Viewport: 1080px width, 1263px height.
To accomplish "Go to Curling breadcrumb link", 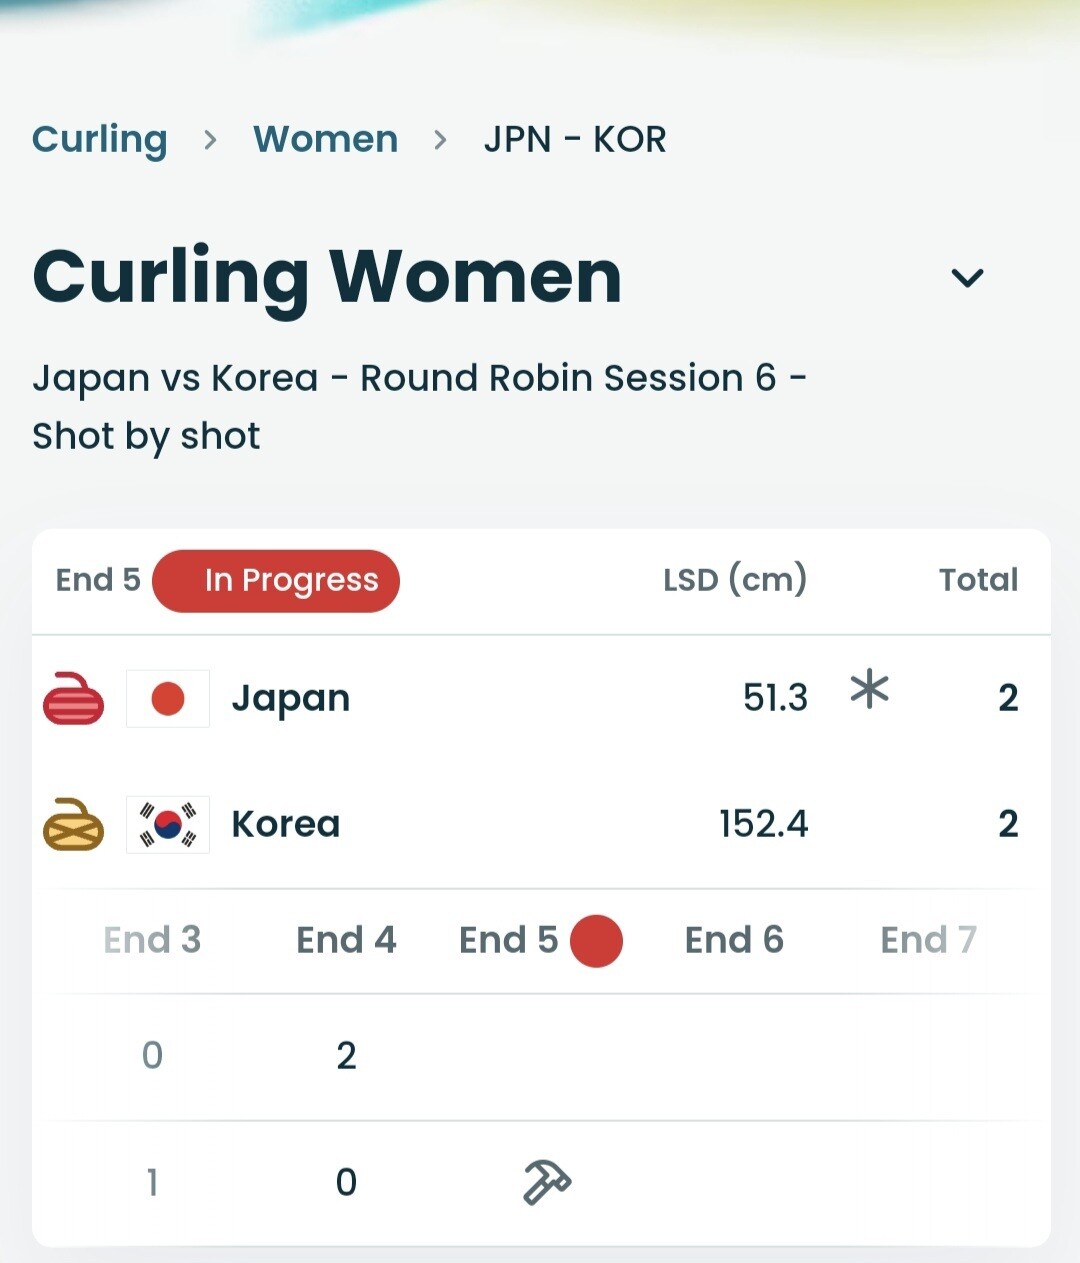I will tap(99, 139).
